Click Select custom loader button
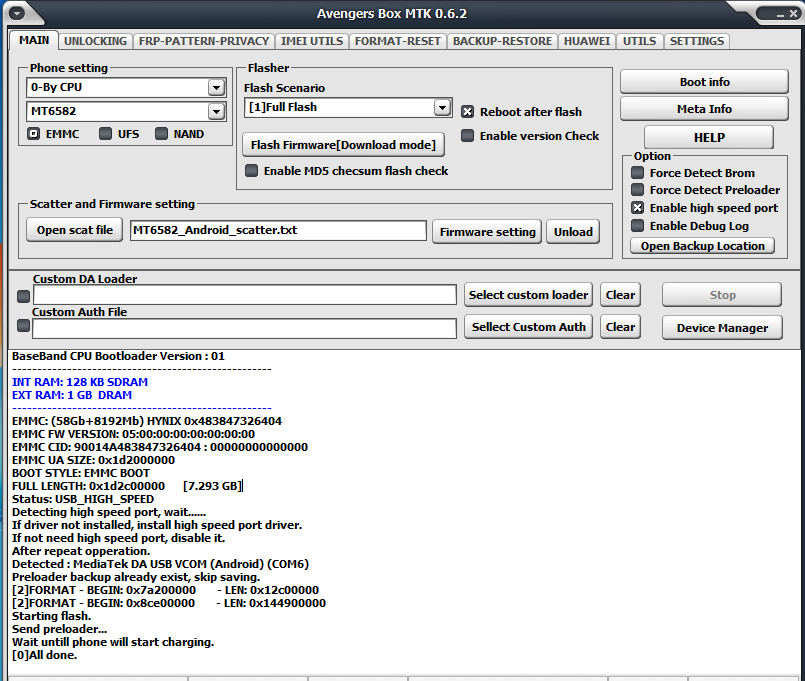 tap(528, 295)
